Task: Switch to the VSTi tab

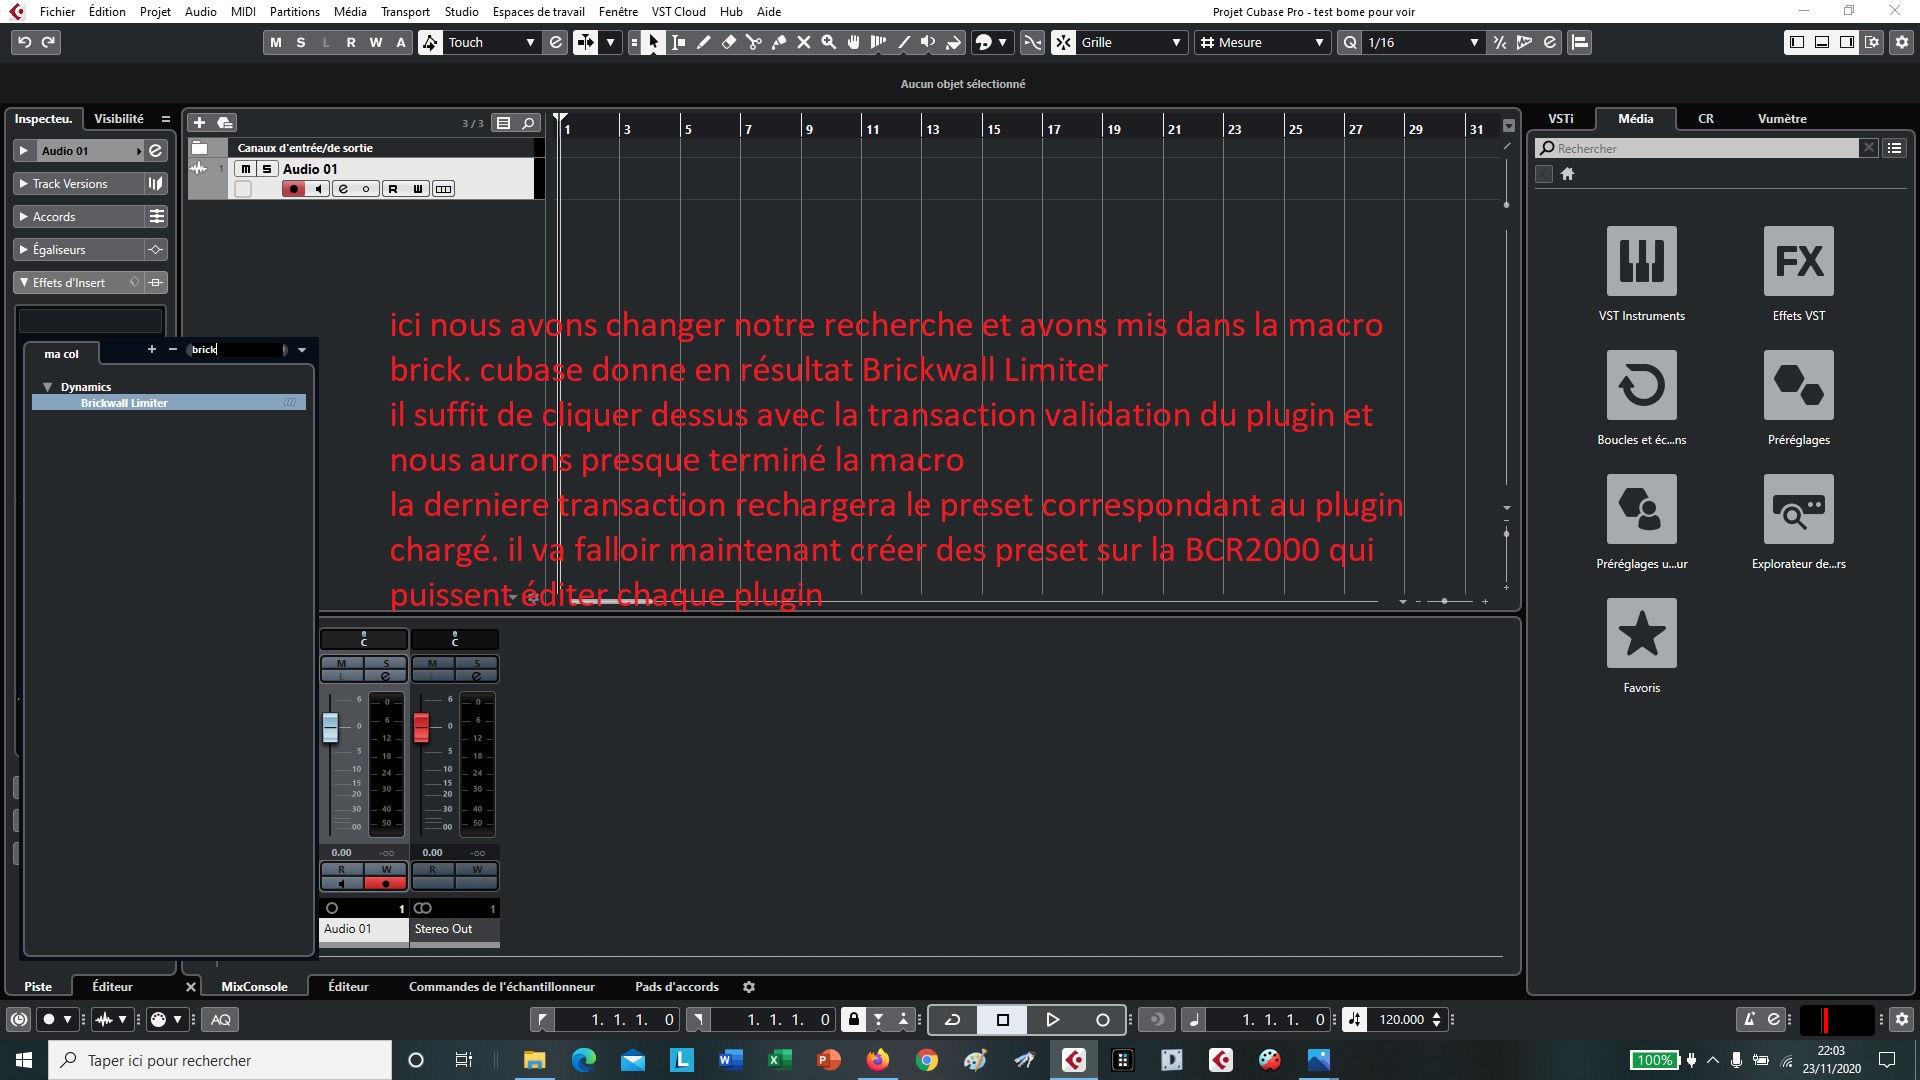Action: pos(1560,118)
